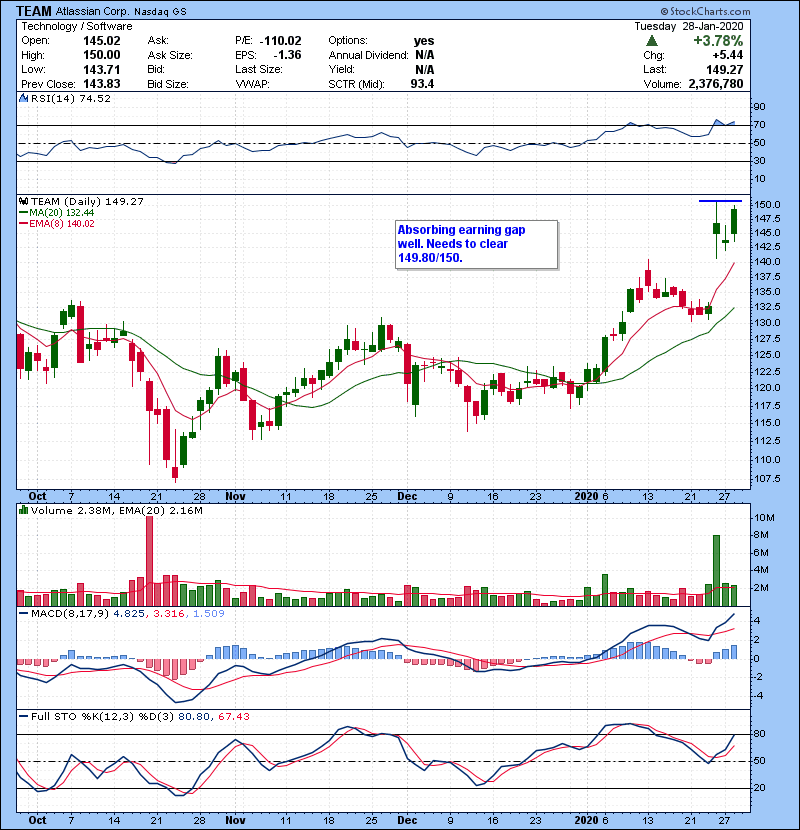Click the MA(20) 132.44 legend entry
800x830 pixels.
coord(57,212)
